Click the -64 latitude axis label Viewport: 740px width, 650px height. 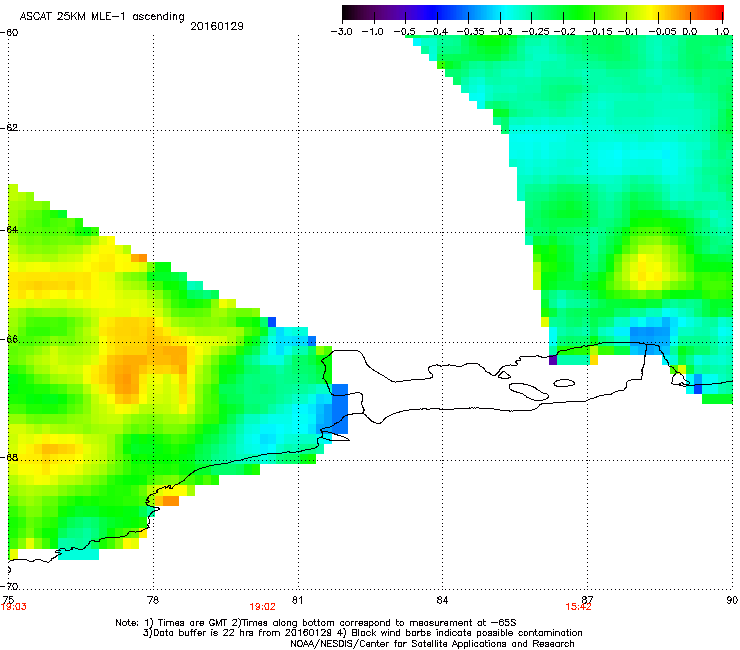point(9,229)
